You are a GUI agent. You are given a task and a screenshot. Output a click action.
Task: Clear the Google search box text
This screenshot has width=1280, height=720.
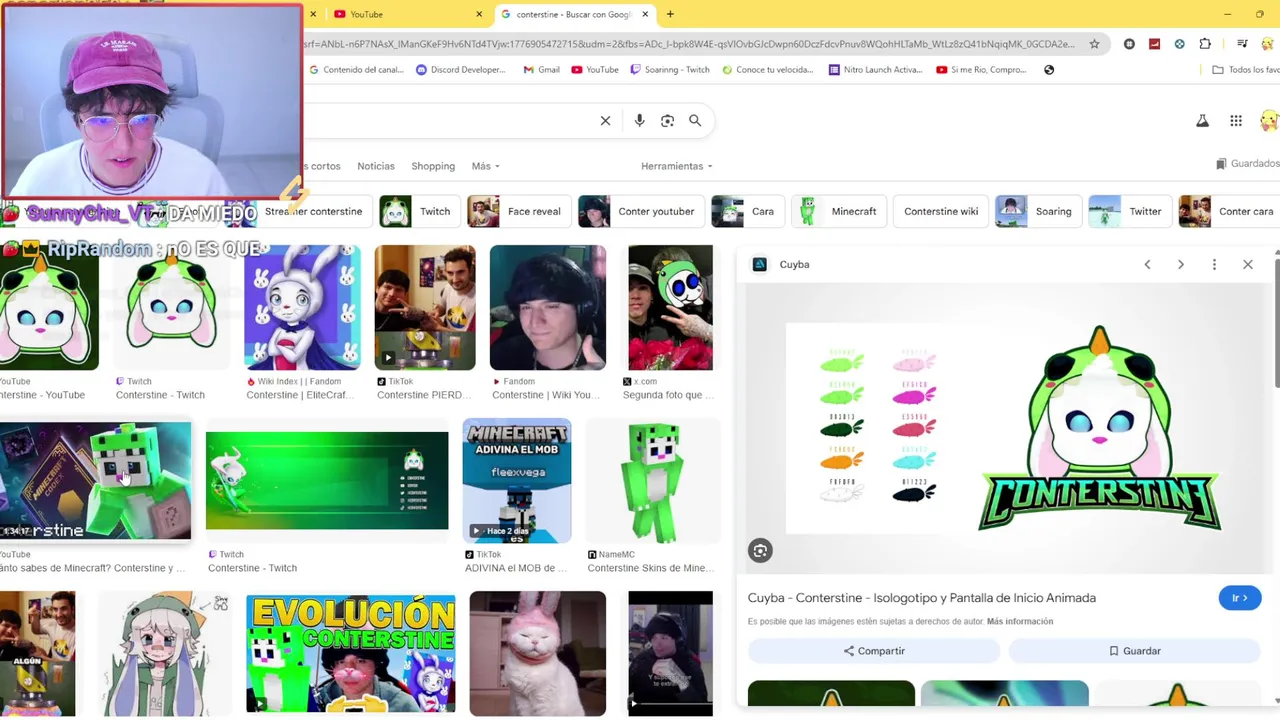(605, 121)
